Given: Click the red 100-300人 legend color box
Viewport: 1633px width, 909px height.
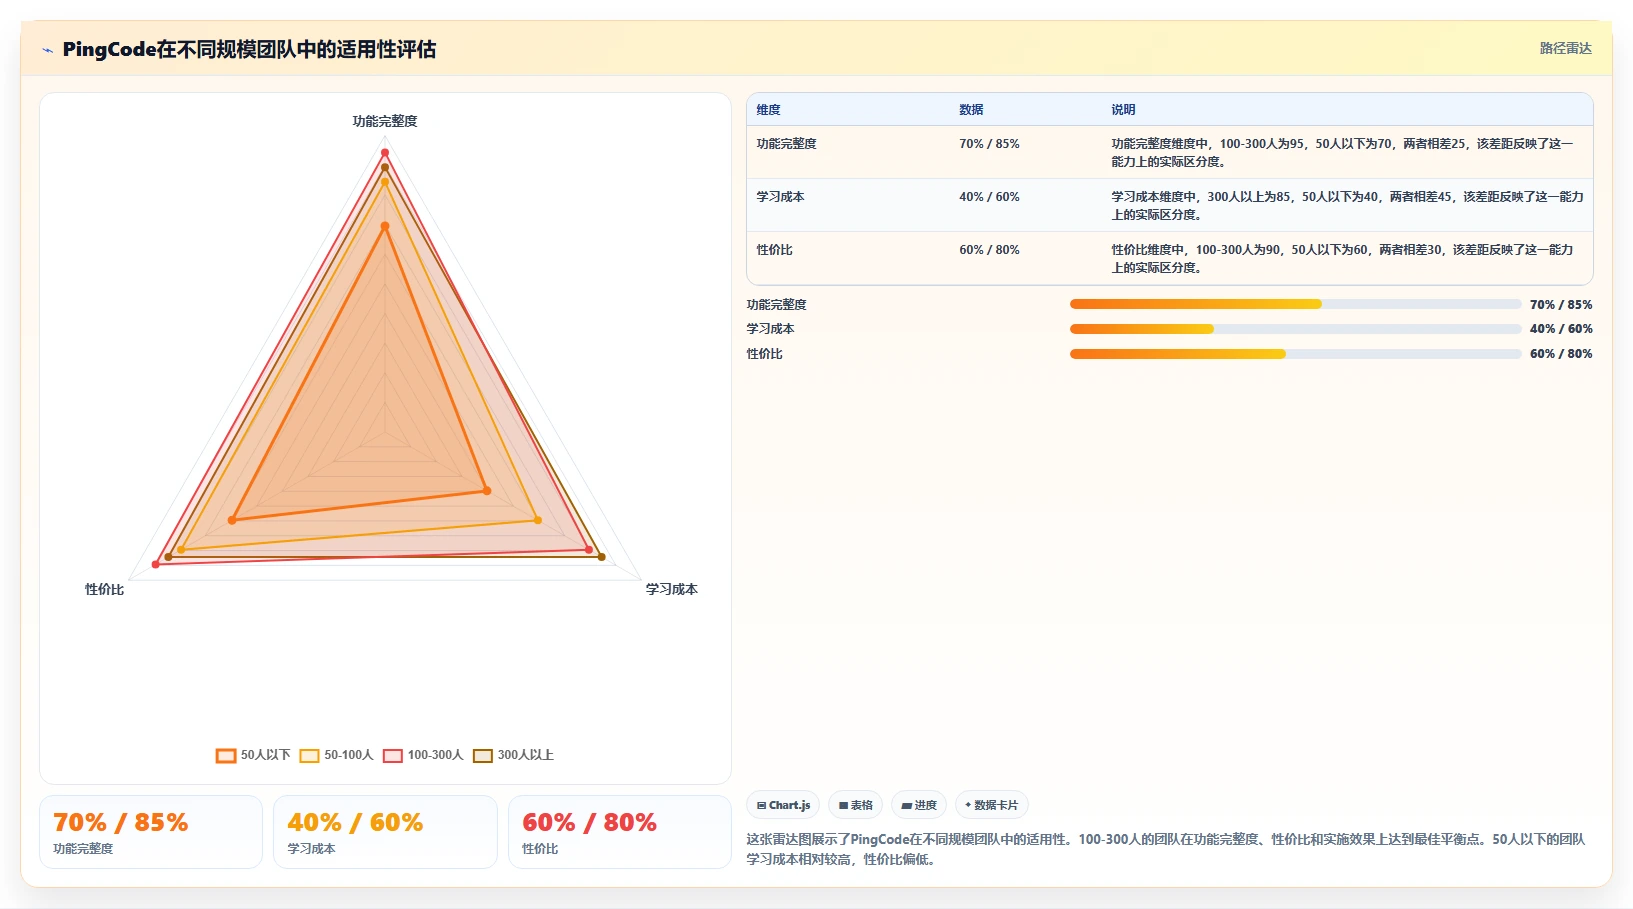Looking at the screenshot, I should (393, 756).
